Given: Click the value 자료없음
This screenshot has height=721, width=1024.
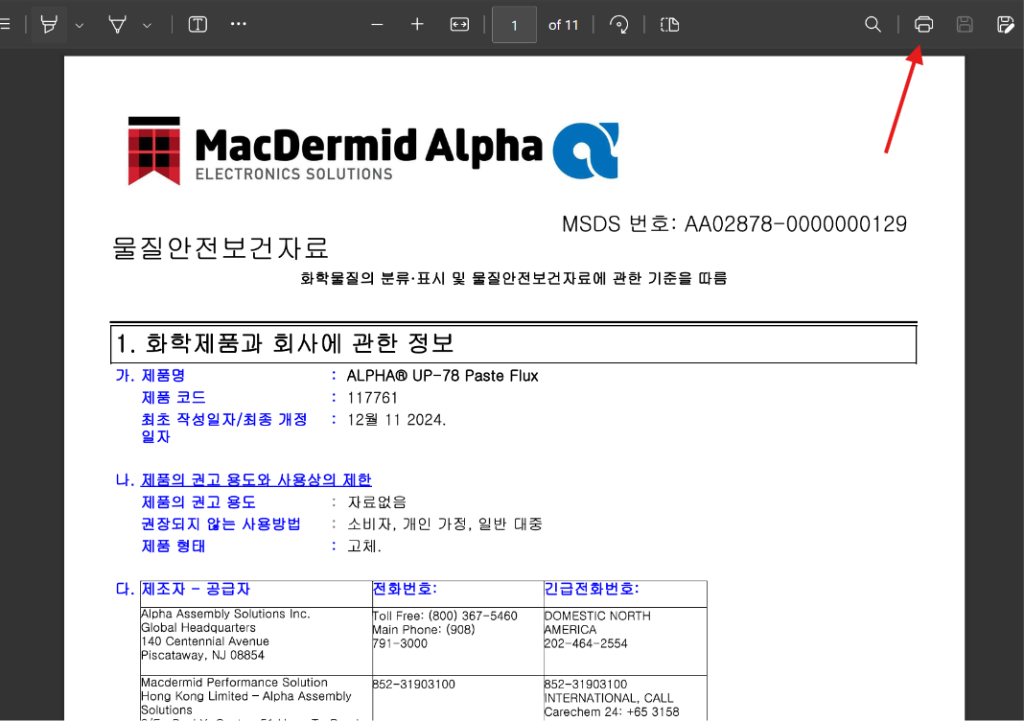Looking at the screenshot, I should [x=377, y=502].
